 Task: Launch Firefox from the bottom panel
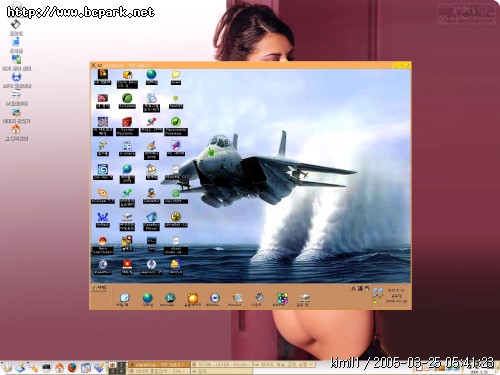[x=72, y=368]
